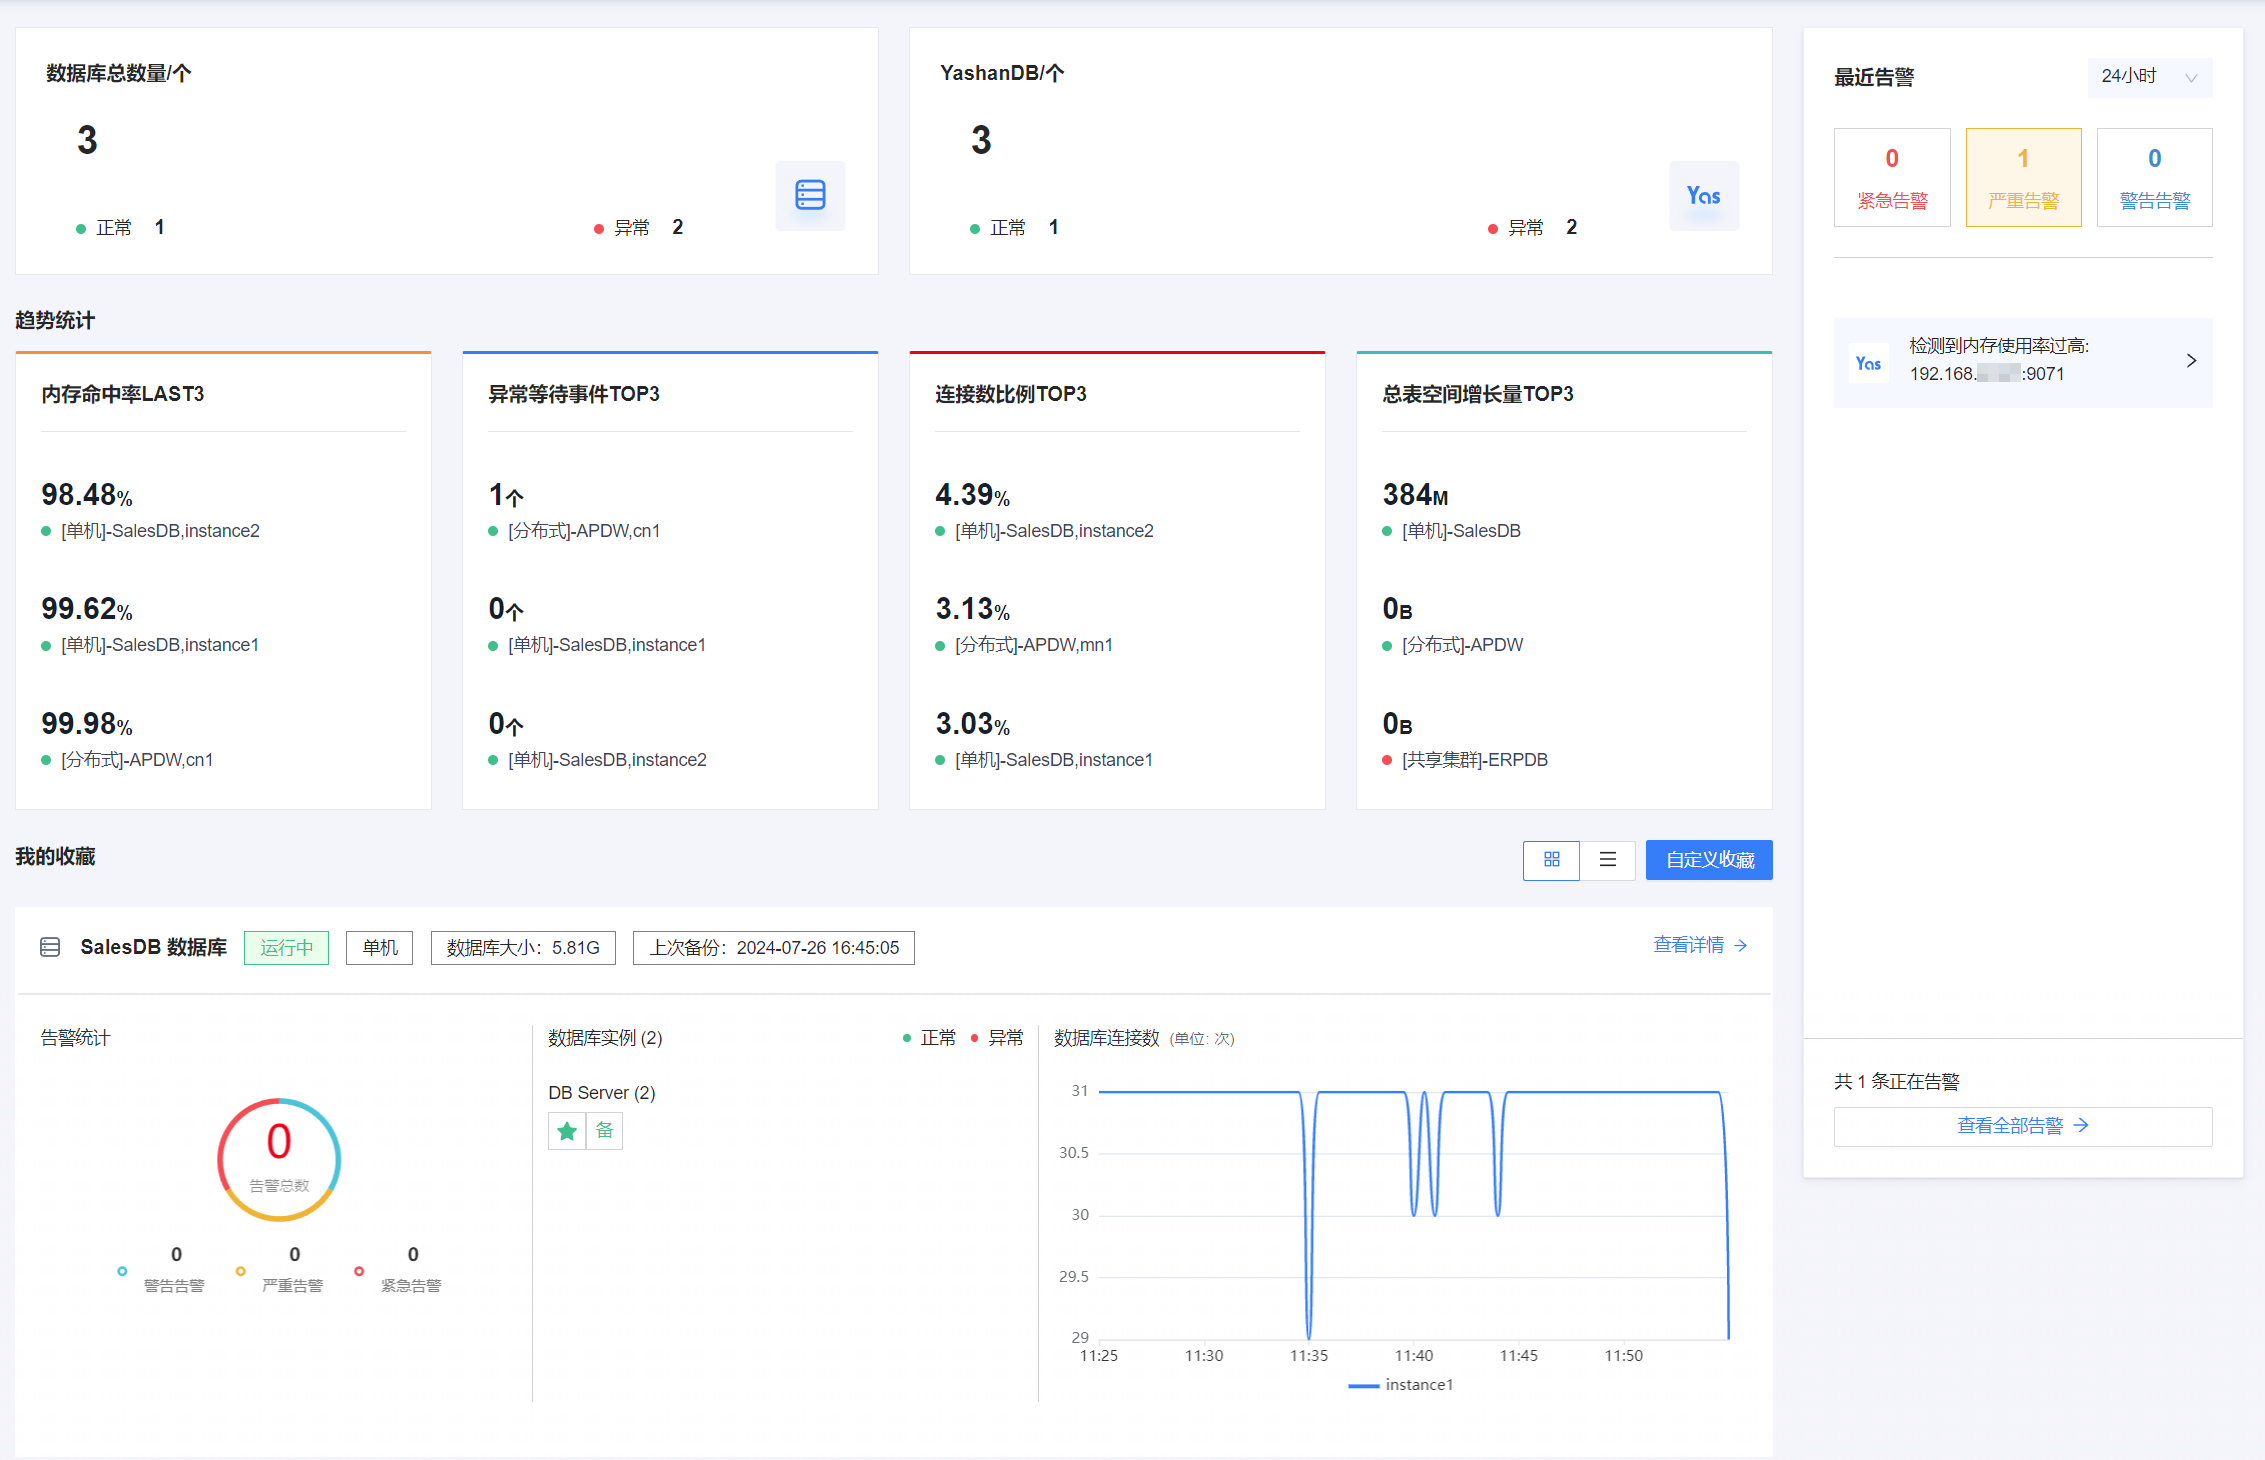Screen dimensions: 2265x1460
Task: Click 99.62% memory hit rate value
Action: (87, 609)
